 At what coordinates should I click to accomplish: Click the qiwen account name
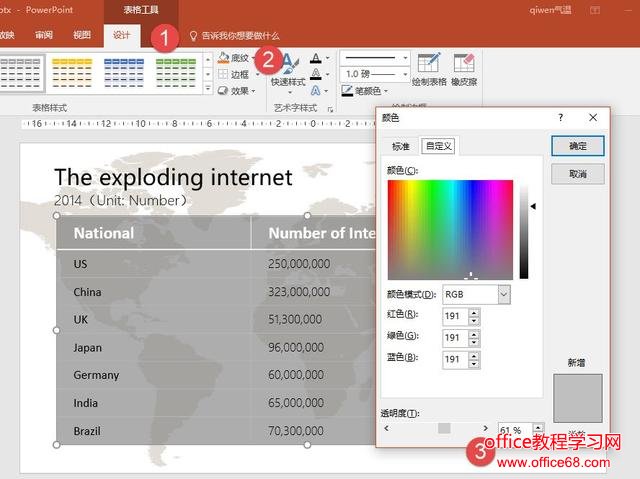[x=550, y=10]
